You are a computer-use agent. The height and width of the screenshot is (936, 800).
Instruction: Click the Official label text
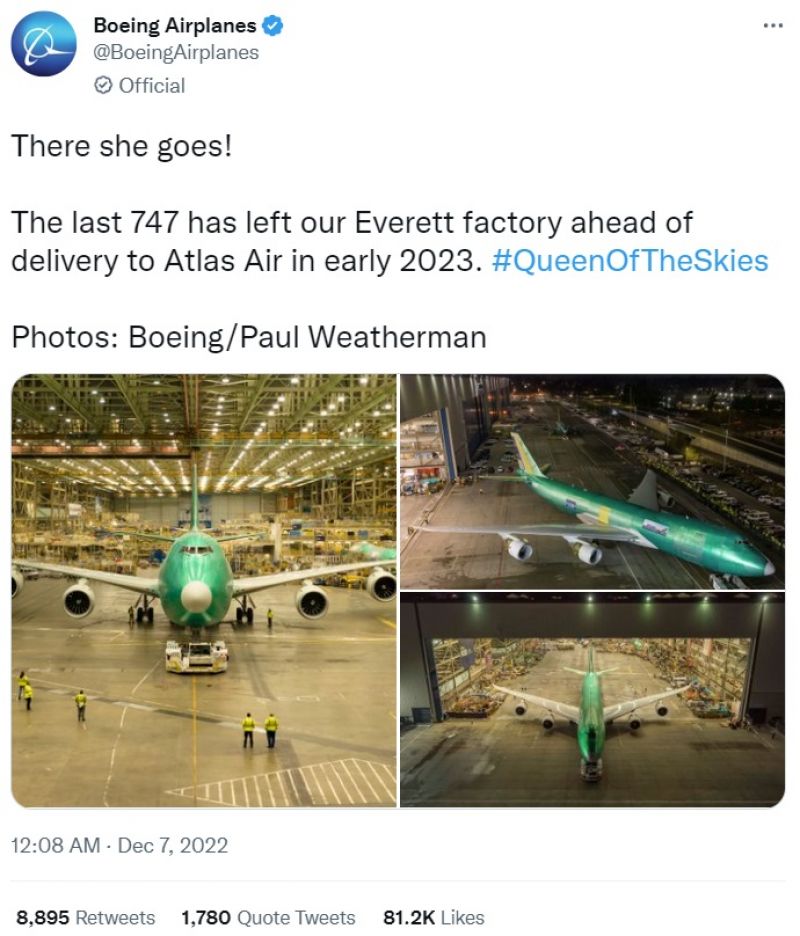point(152,85)
